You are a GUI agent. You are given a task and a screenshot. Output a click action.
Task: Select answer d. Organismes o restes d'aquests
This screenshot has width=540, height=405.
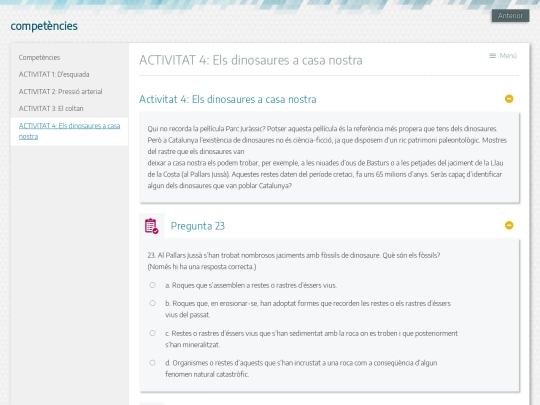[153, 363]
